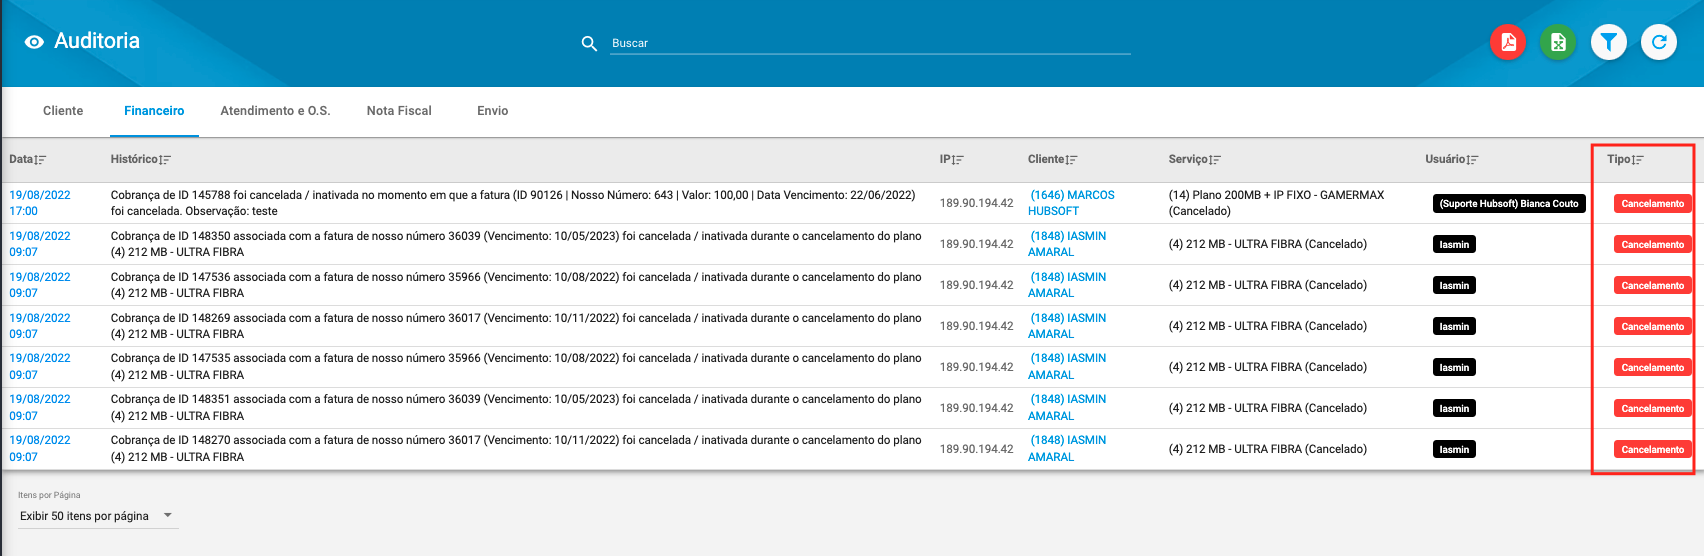
Task: Click IP 189.90.194.42 in ID 145788 row
Action: click(976, 203)
